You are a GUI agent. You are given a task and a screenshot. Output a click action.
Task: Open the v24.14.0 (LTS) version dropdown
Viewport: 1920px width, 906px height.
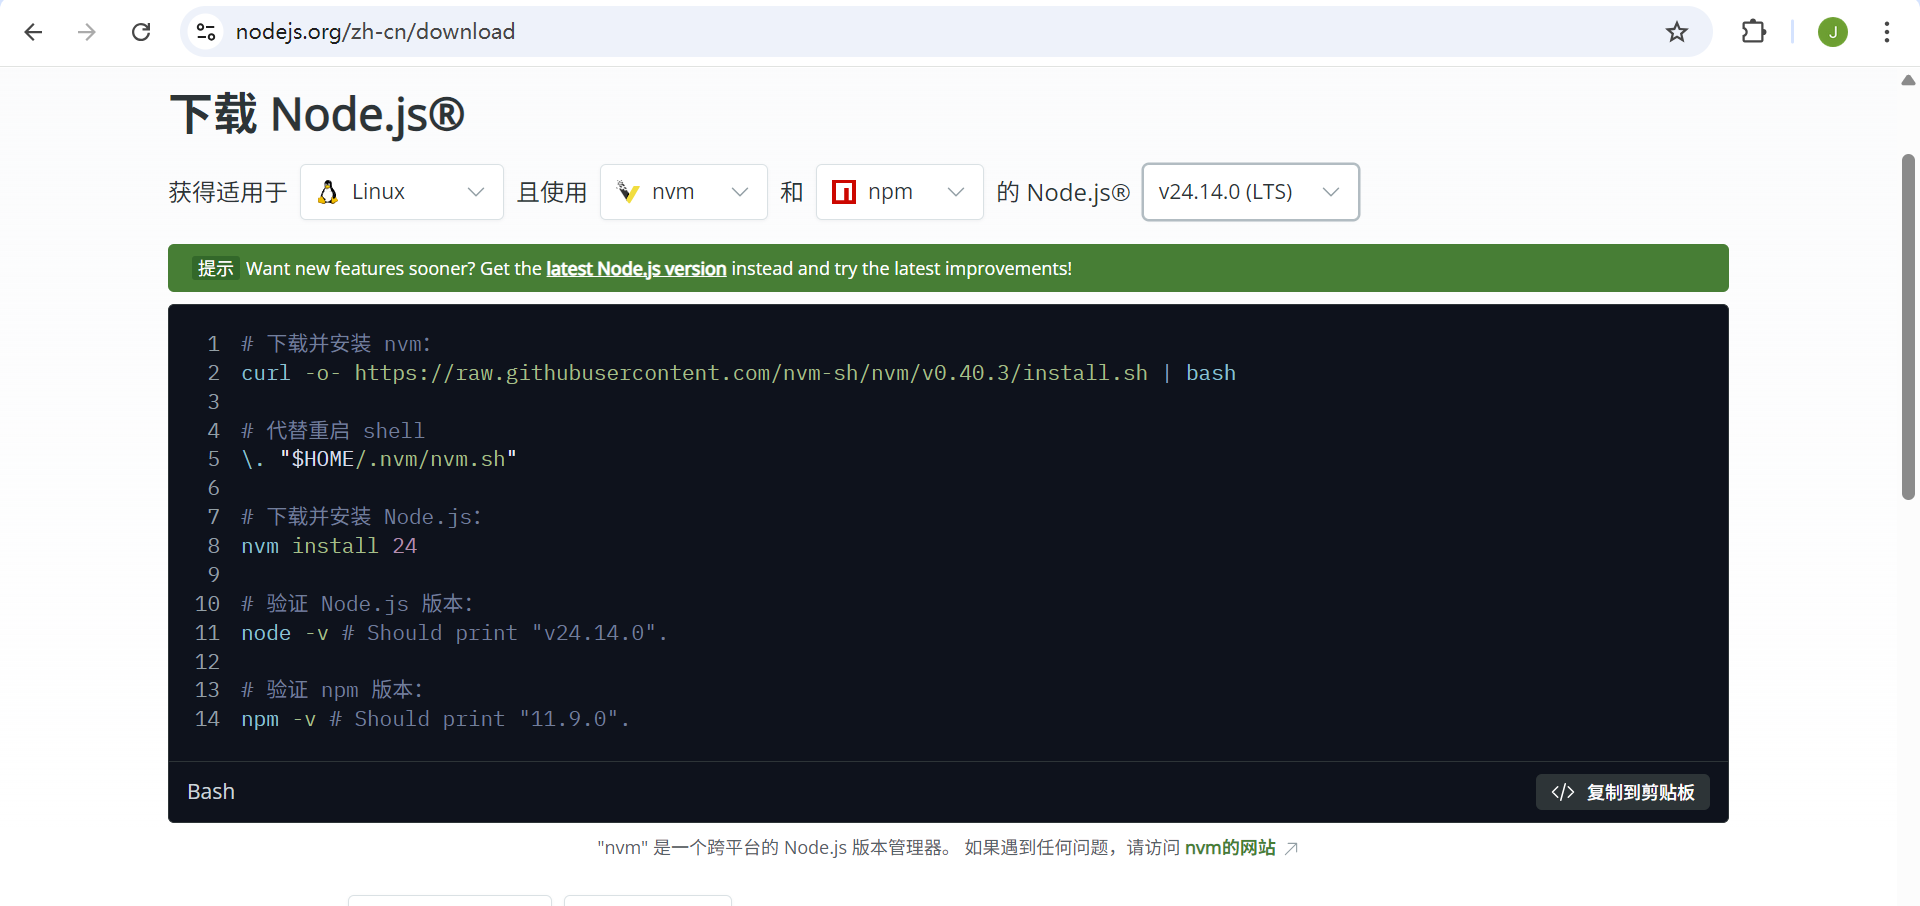(1251, 192)
